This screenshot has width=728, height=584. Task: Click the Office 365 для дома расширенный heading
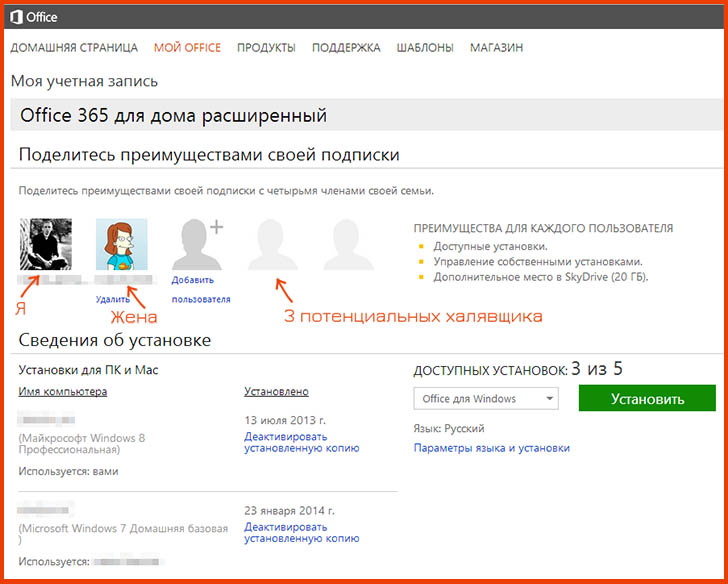coord(174,115)
